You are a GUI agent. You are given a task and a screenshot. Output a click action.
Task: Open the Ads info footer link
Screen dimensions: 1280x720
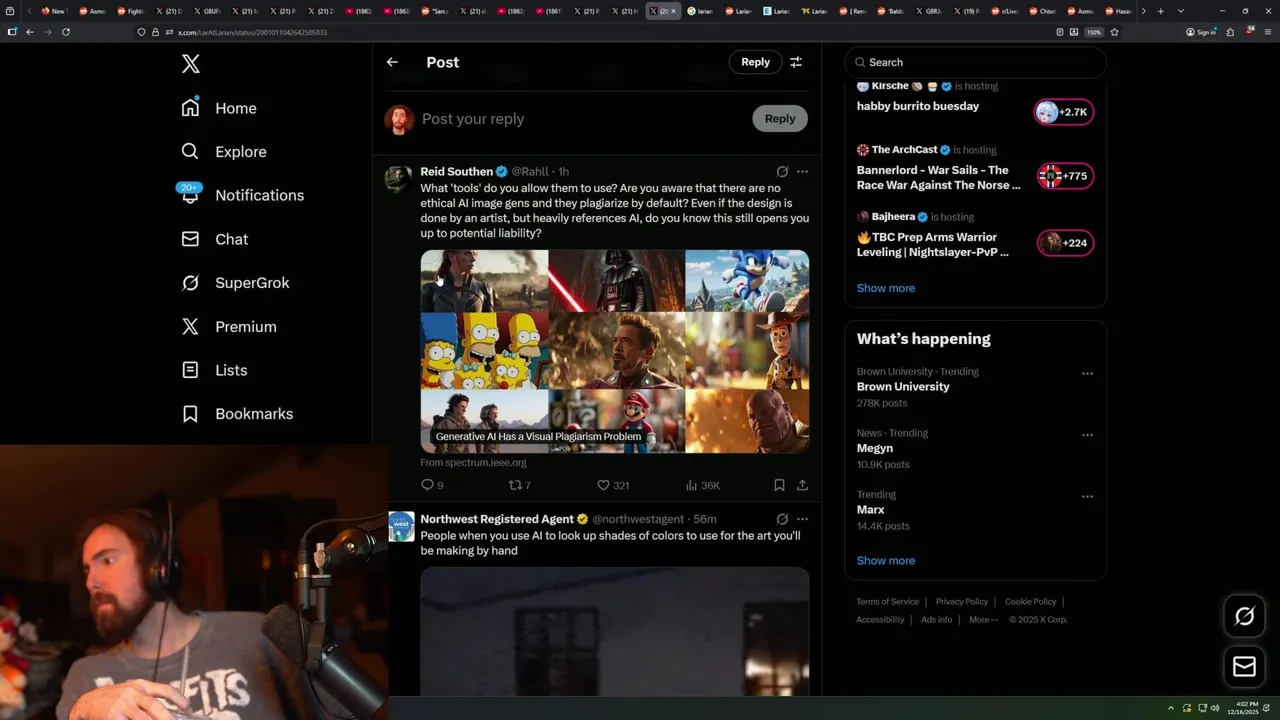coord(936,620)
